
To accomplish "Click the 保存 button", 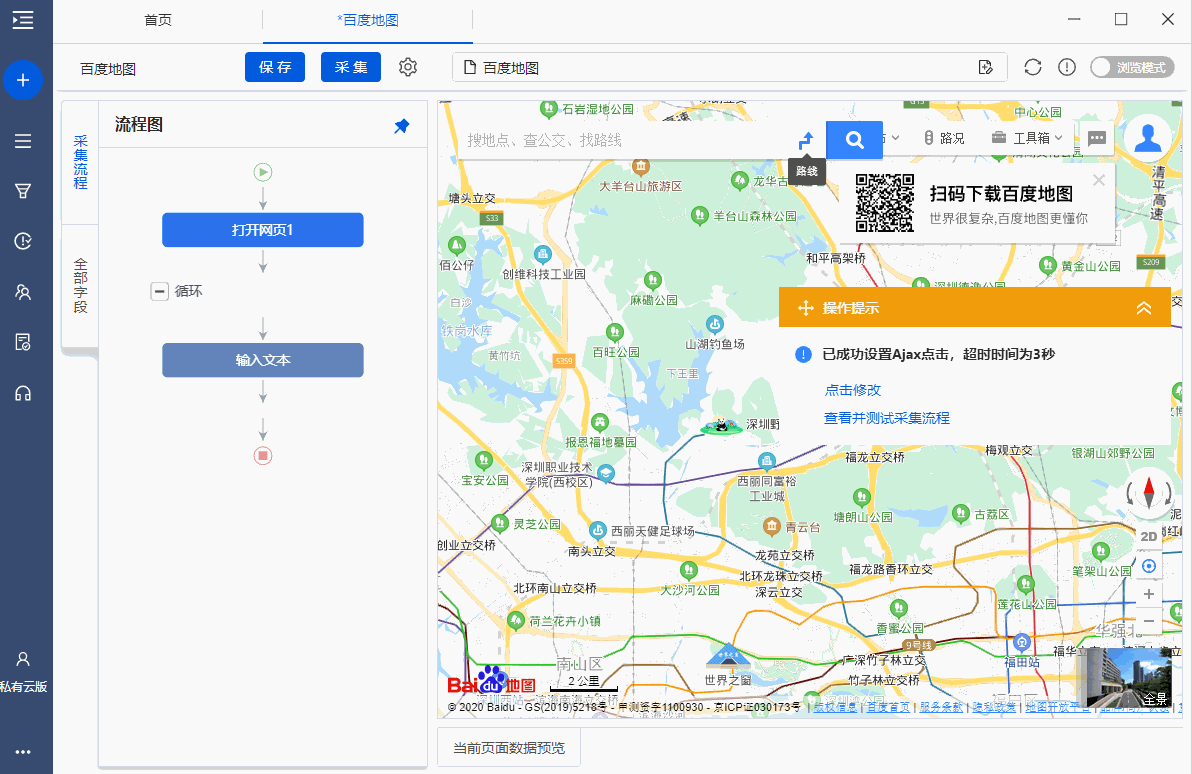I will pos(274,67).
